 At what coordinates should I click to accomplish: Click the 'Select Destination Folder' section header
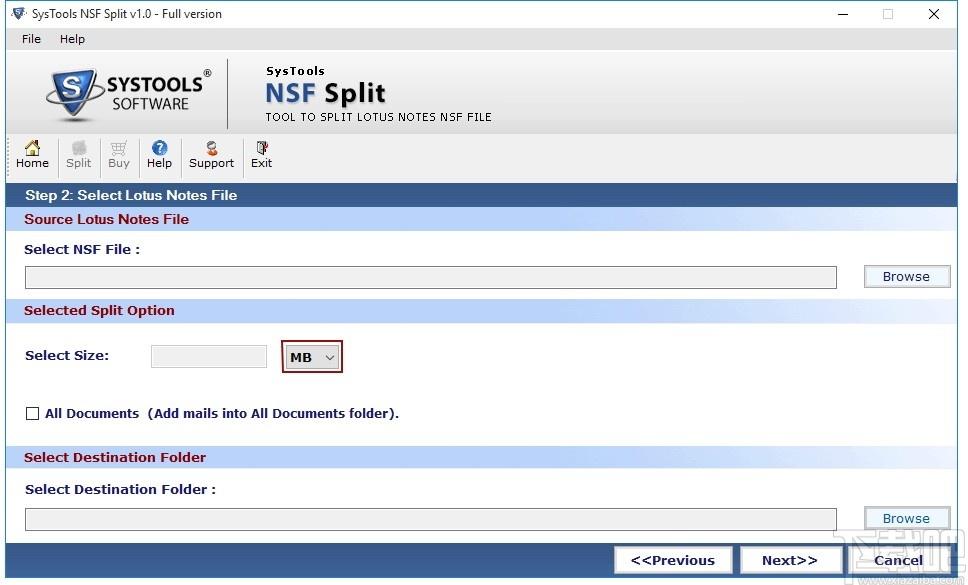(115, 457)
